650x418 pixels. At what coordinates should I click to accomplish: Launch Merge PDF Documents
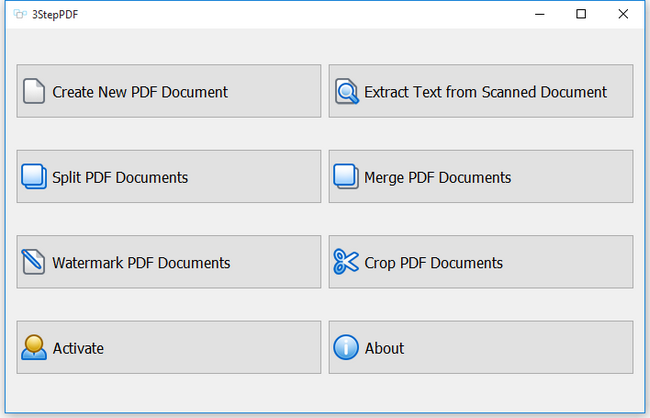click(437, 178)
